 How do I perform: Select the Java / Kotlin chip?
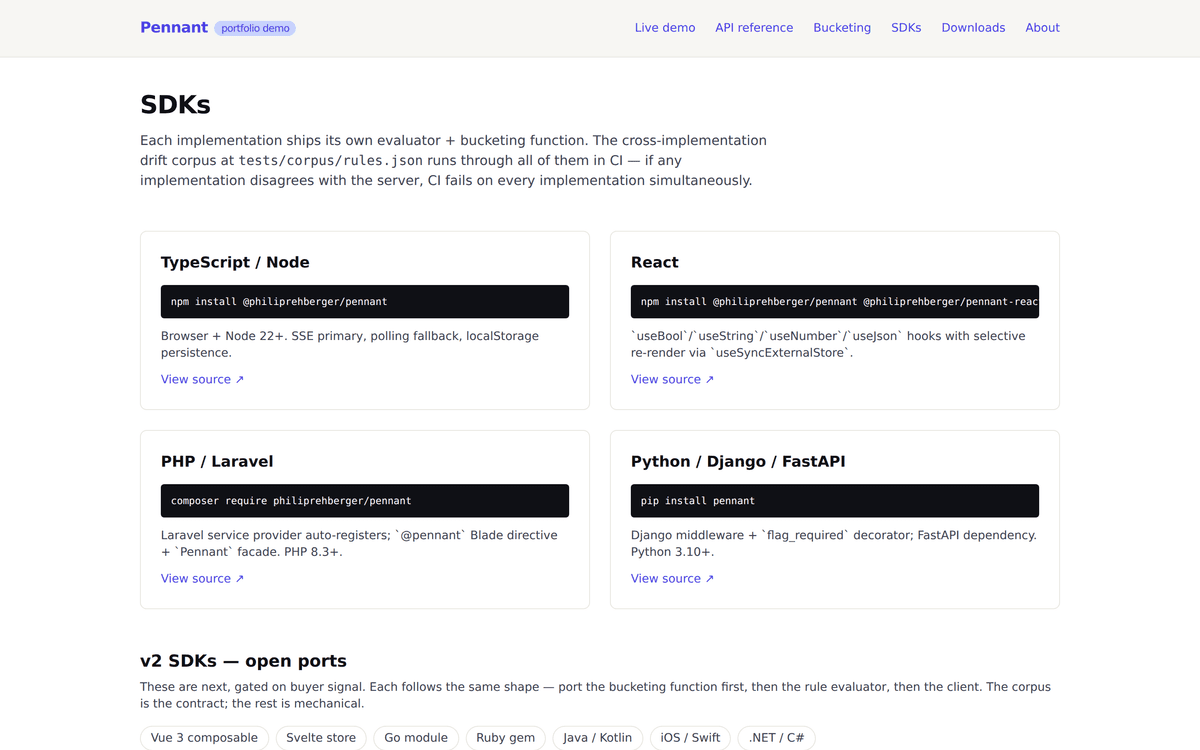click(598, 738)
